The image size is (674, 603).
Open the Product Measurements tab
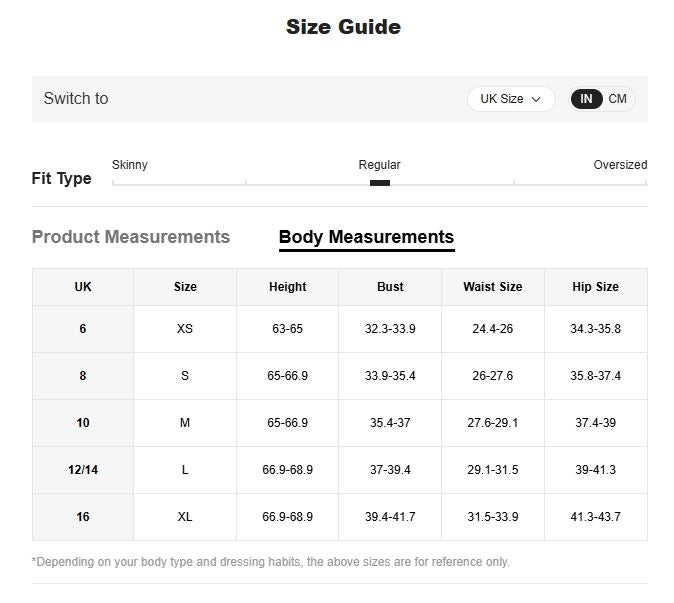[131, 237]
